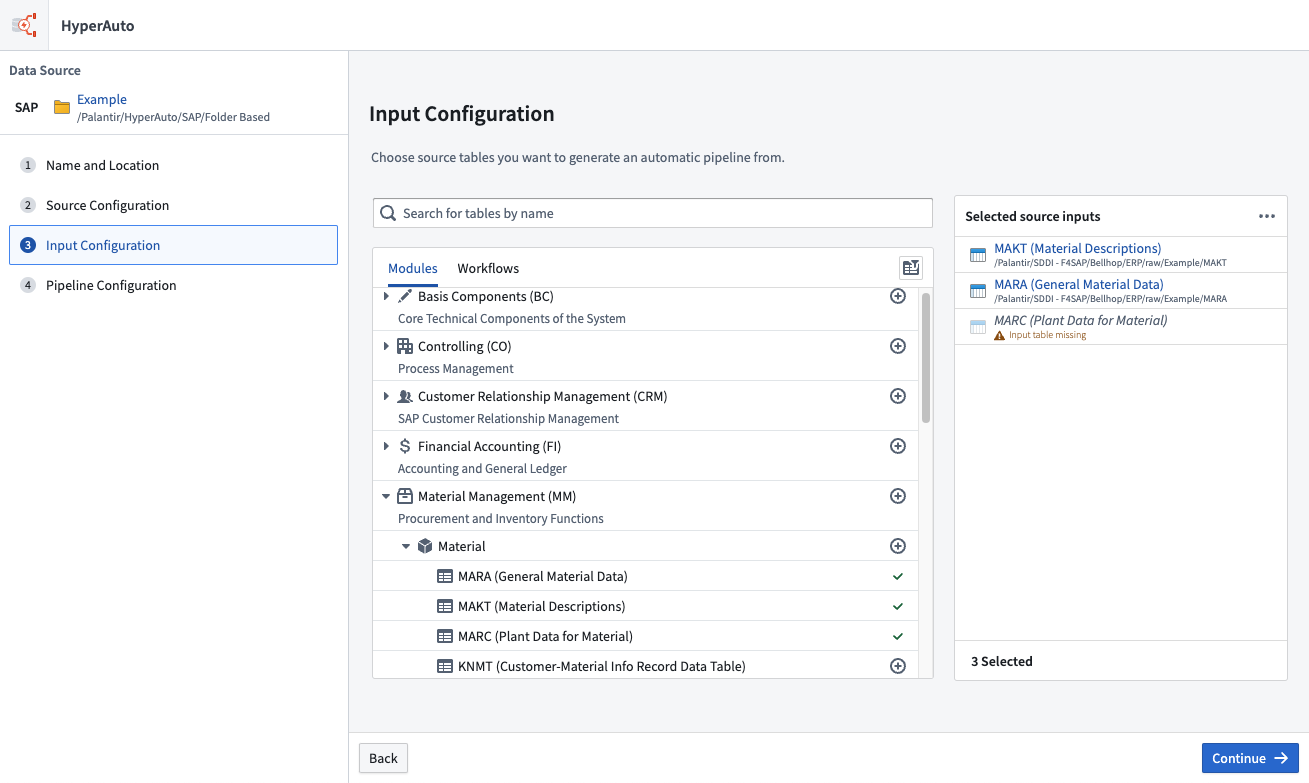Click the search magnifier icon
Screen dimensions: 1309x783
click(388, 213)
